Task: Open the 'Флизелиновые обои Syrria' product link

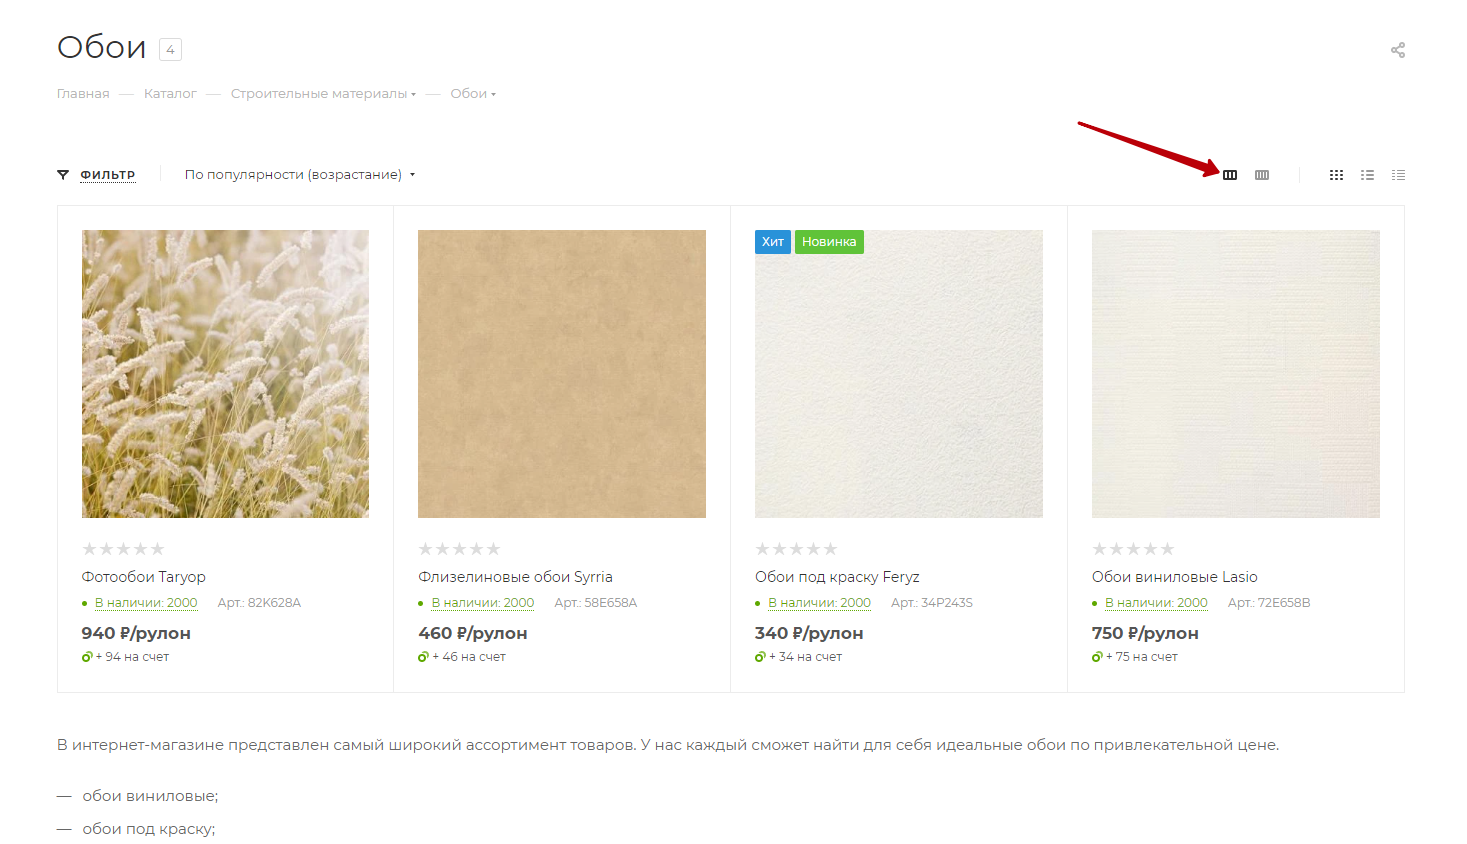Action: (x=515, y=577)
